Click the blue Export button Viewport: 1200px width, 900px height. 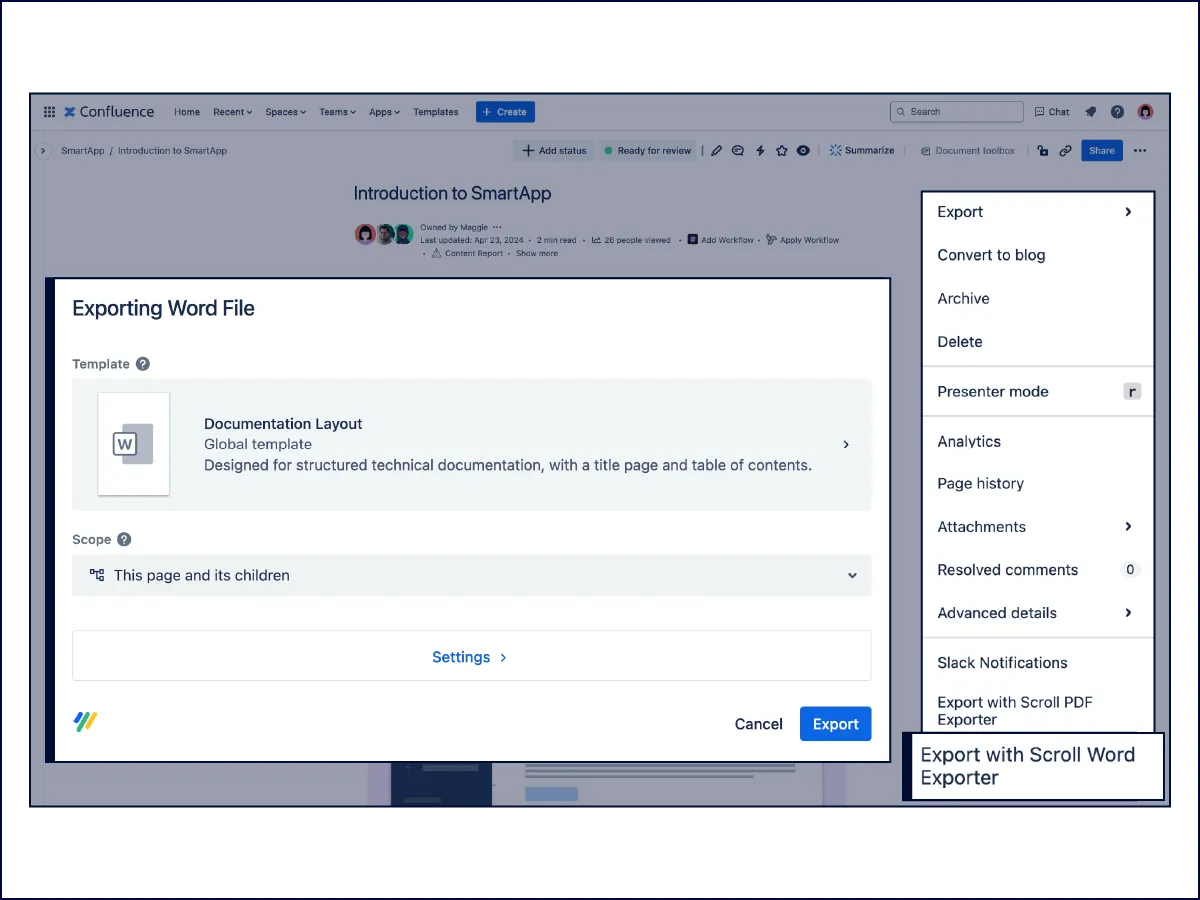[836, 724]
